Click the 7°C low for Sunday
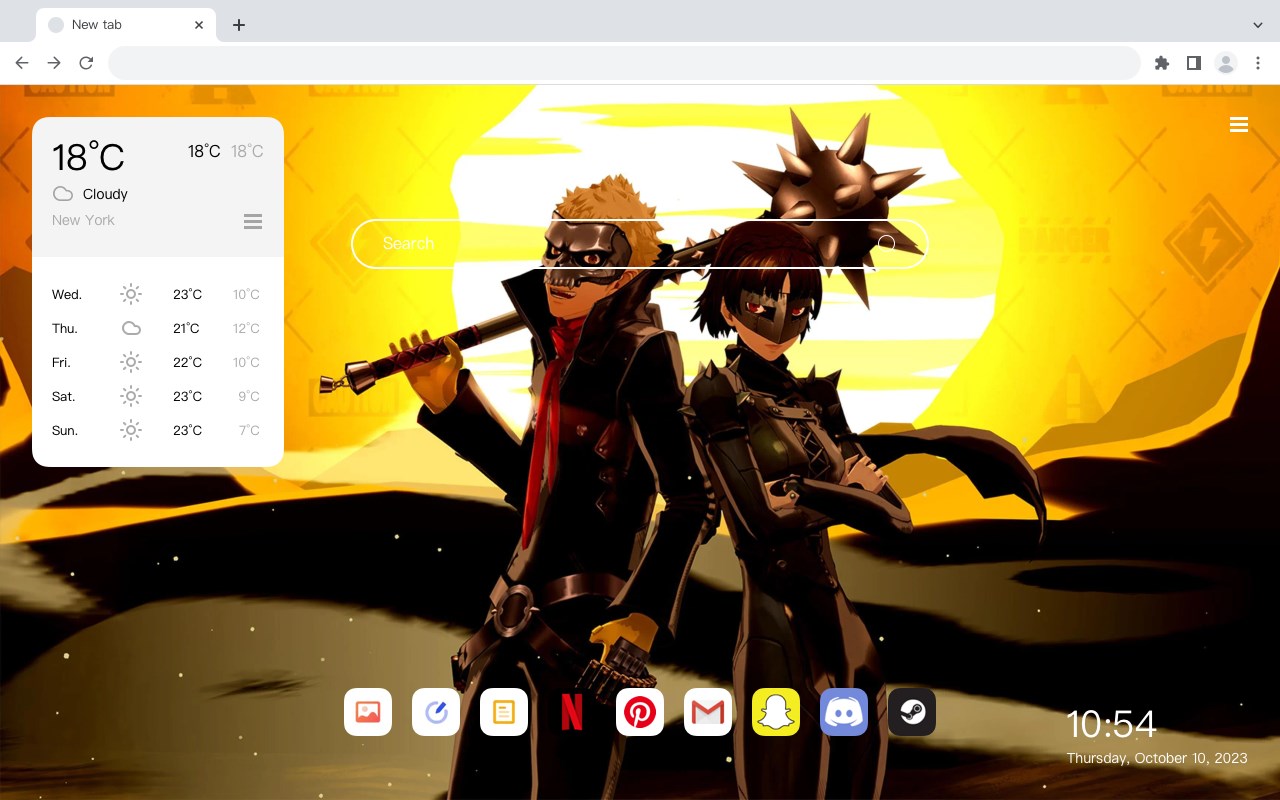 (x=249, y=430)
